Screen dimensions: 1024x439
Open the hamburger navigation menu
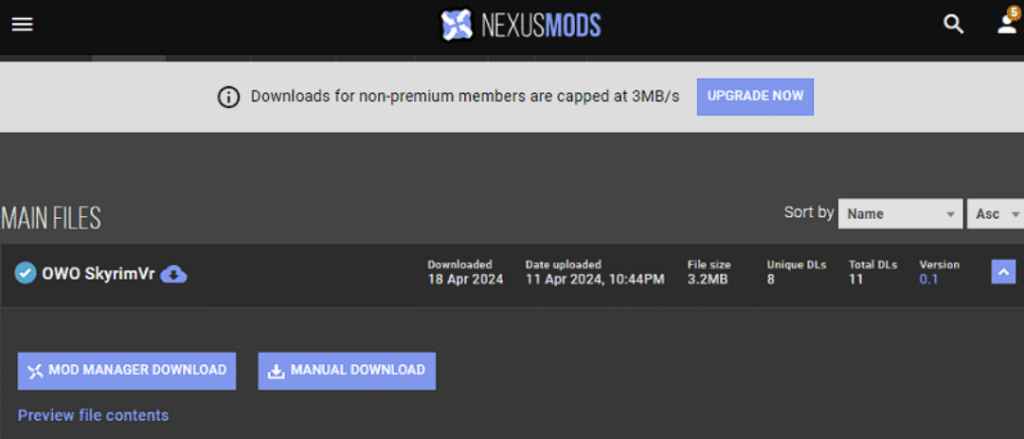tap(22, 25)
